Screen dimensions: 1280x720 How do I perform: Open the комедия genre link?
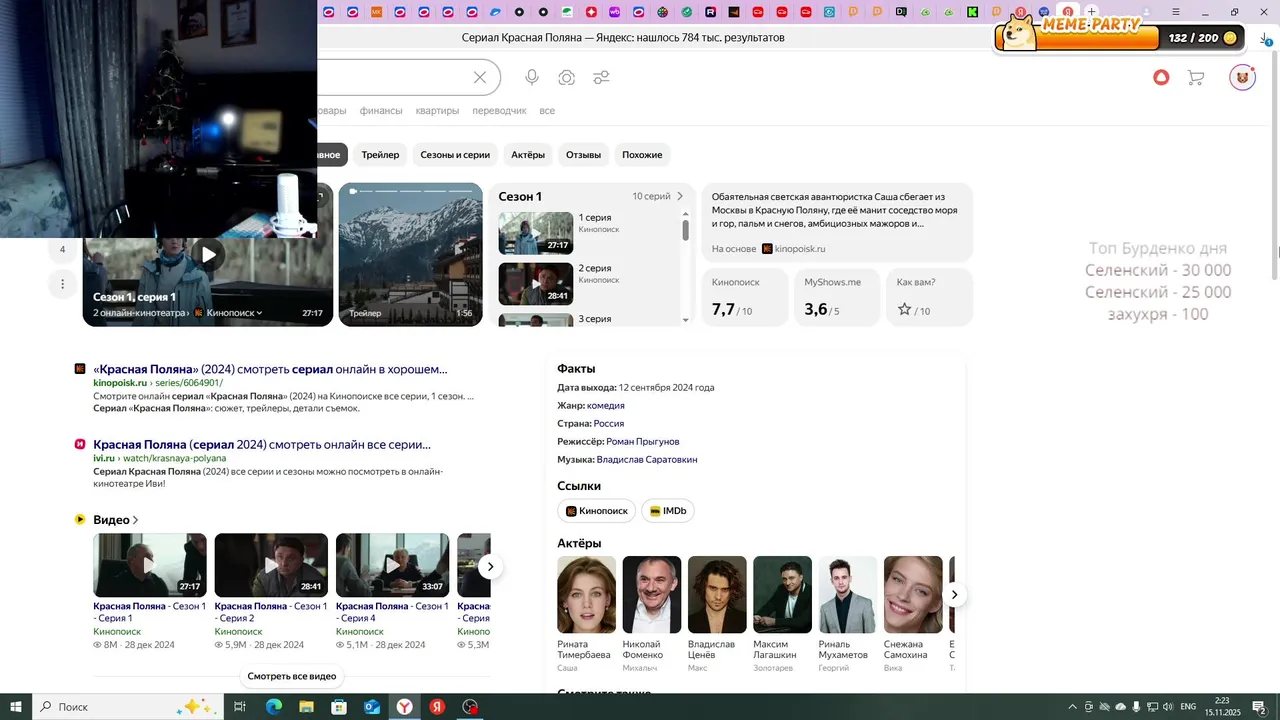606,406
